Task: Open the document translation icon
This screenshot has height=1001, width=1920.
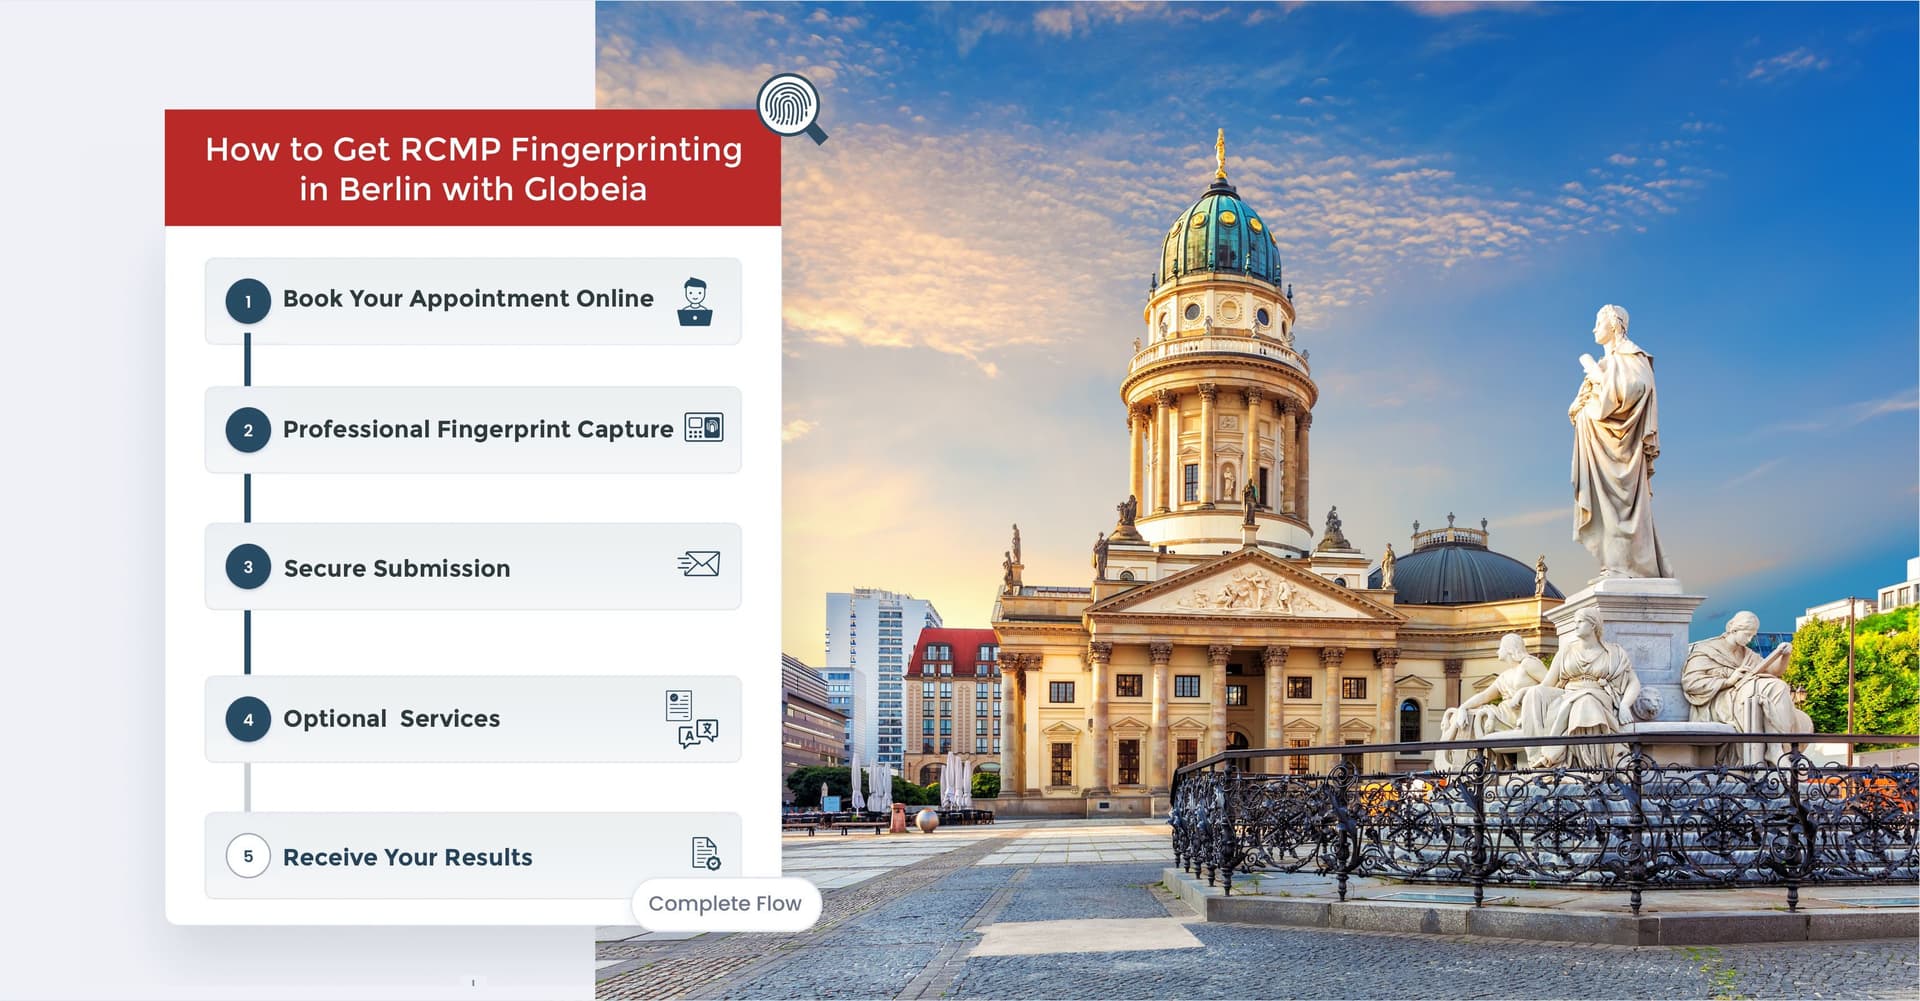Action: click(x=691, y=719)
